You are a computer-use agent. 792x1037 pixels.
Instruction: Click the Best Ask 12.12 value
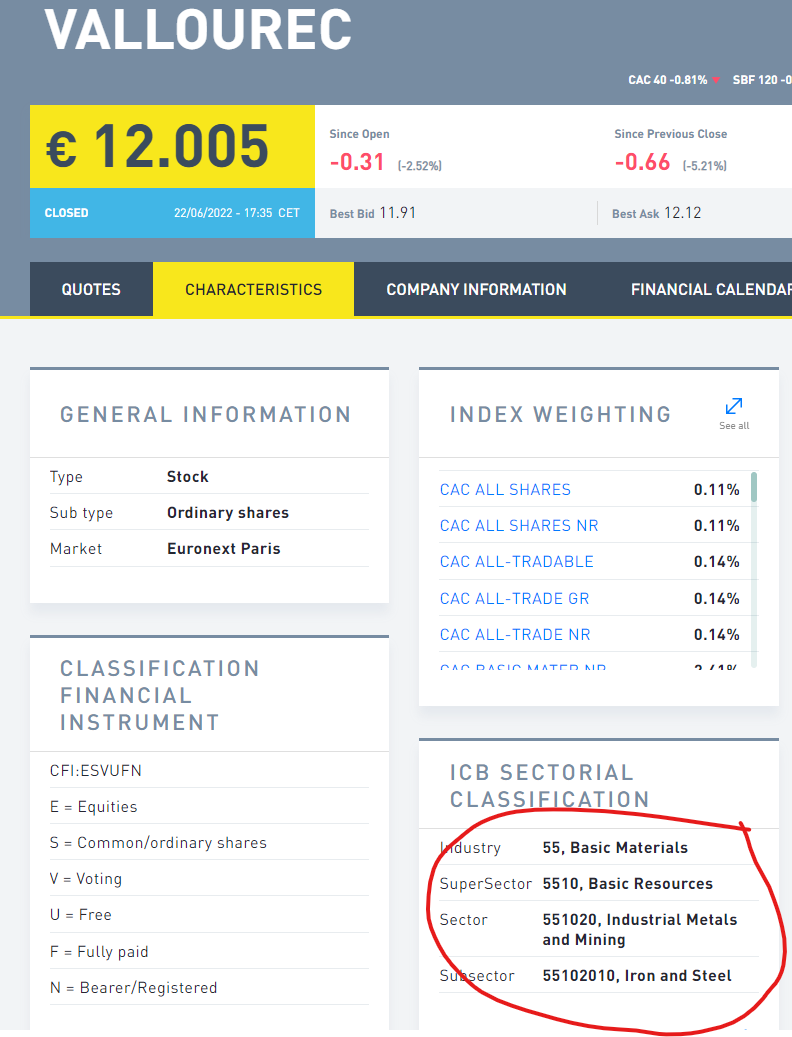pos(682,213)
